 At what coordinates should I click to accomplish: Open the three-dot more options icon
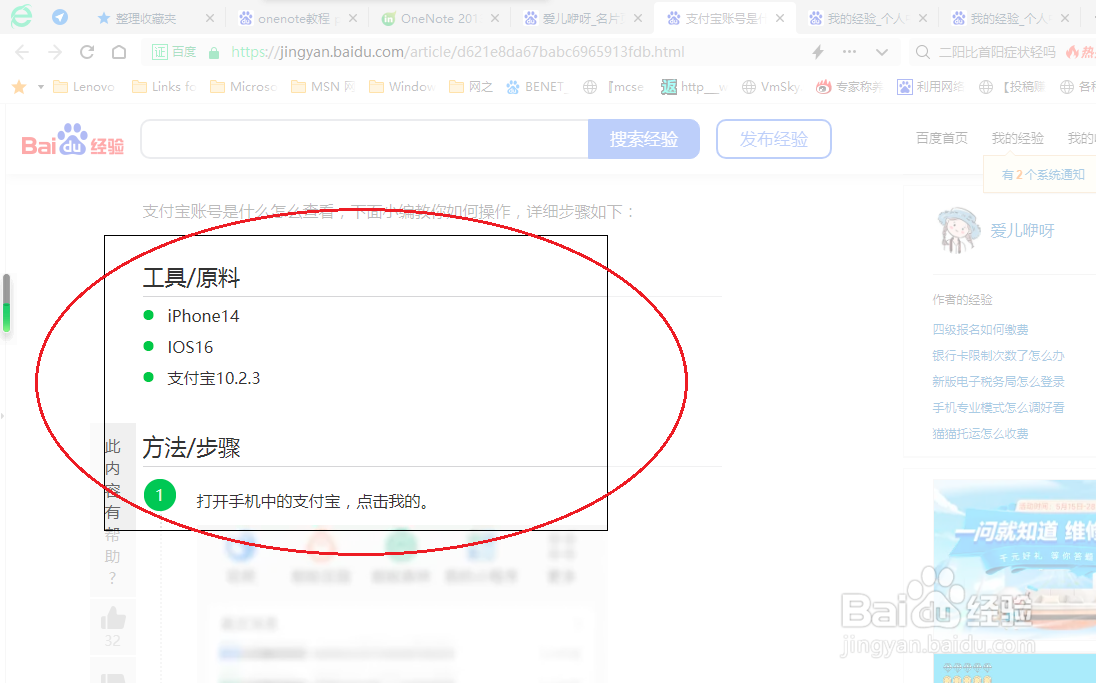(849, 52)
